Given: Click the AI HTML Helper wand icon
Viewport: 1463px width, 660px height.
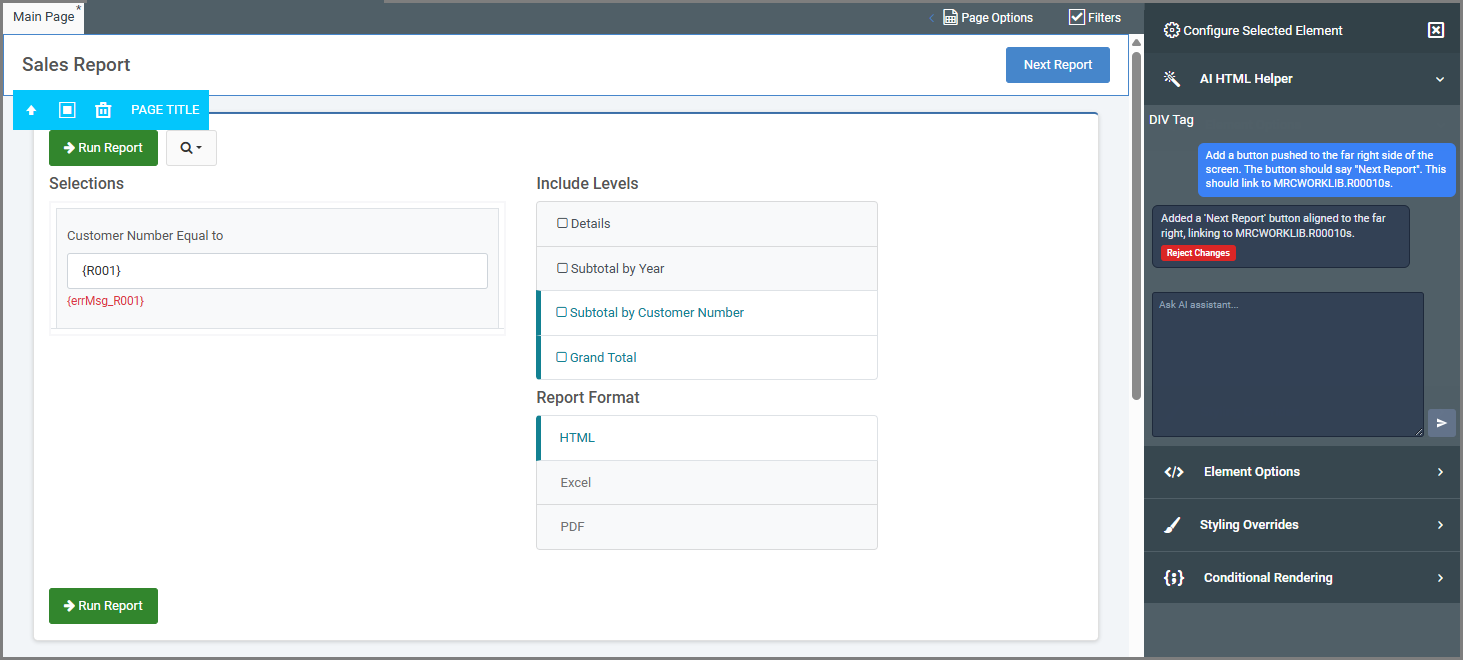Looking at the screenshot, I should pos(1171,79).
